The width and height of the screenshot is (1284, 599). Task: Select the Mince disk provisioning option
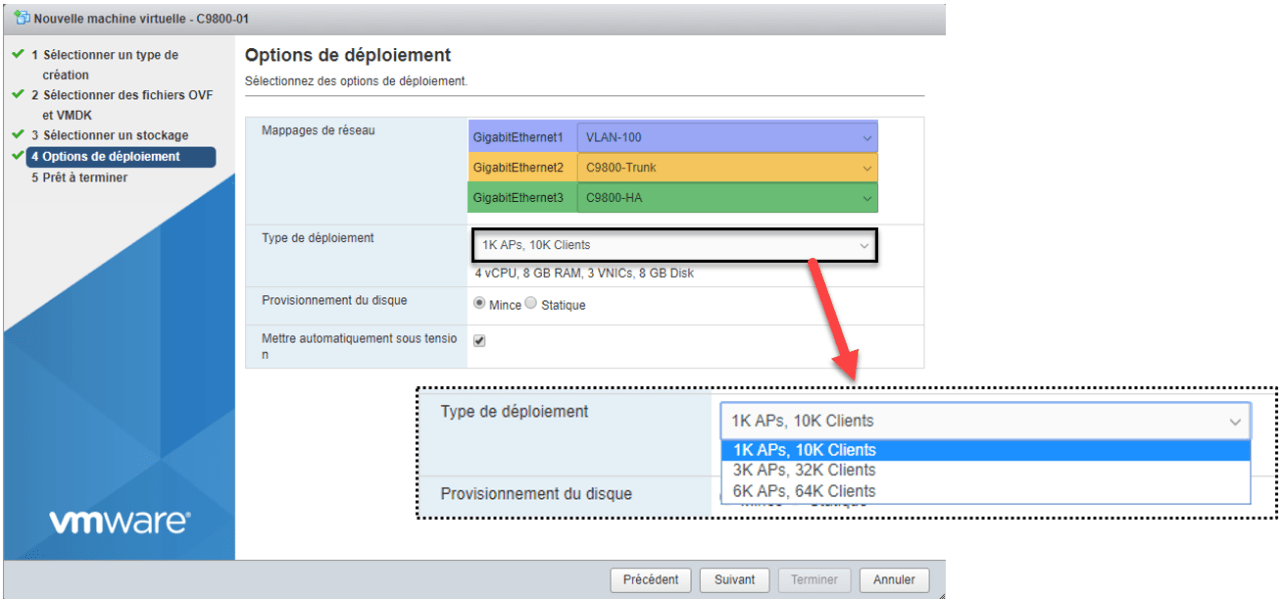click(480, 304)
